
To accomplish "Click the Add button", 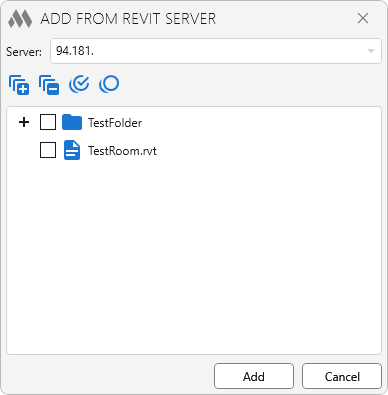I will 254,376.
